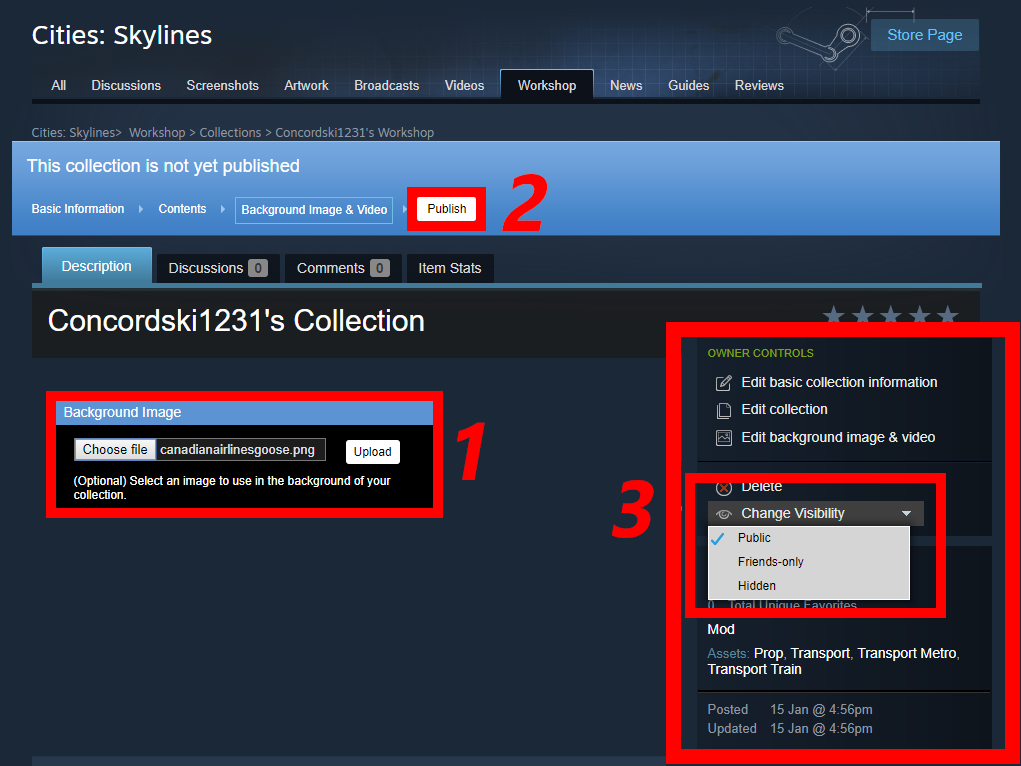This screenshot has height=766, width=1021.
Task: Click the Concordski1231's Collection title
Action: tap(236, 321)
